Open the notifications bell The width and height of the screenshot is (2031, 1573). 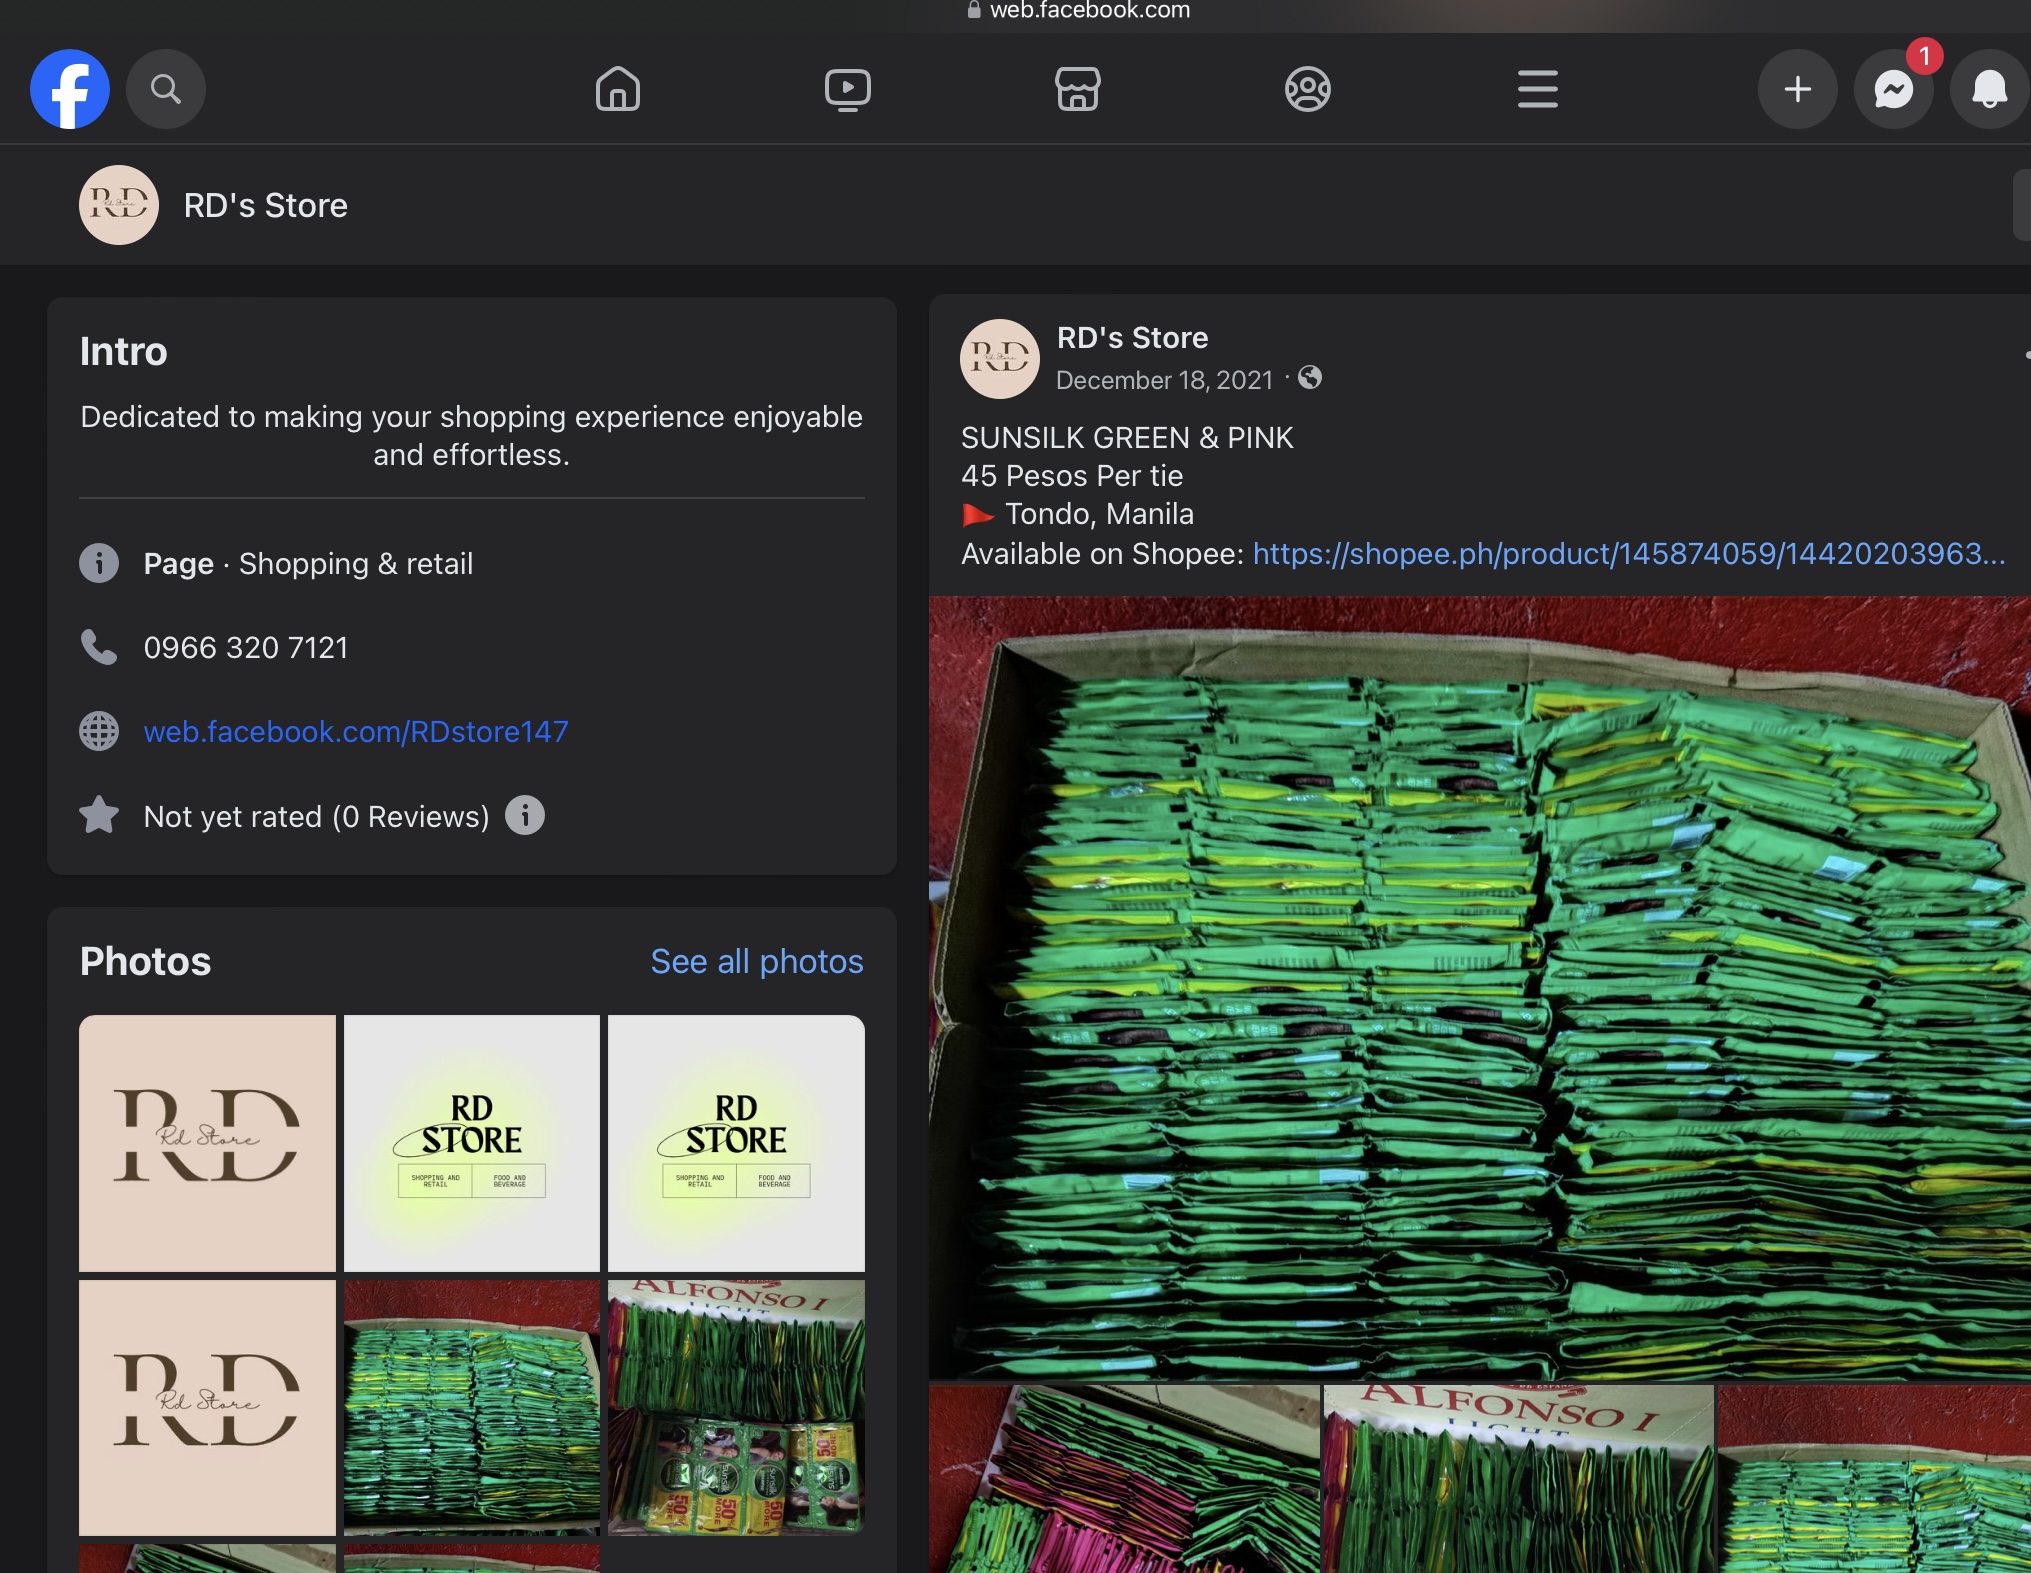click(x=1988, y=89)
